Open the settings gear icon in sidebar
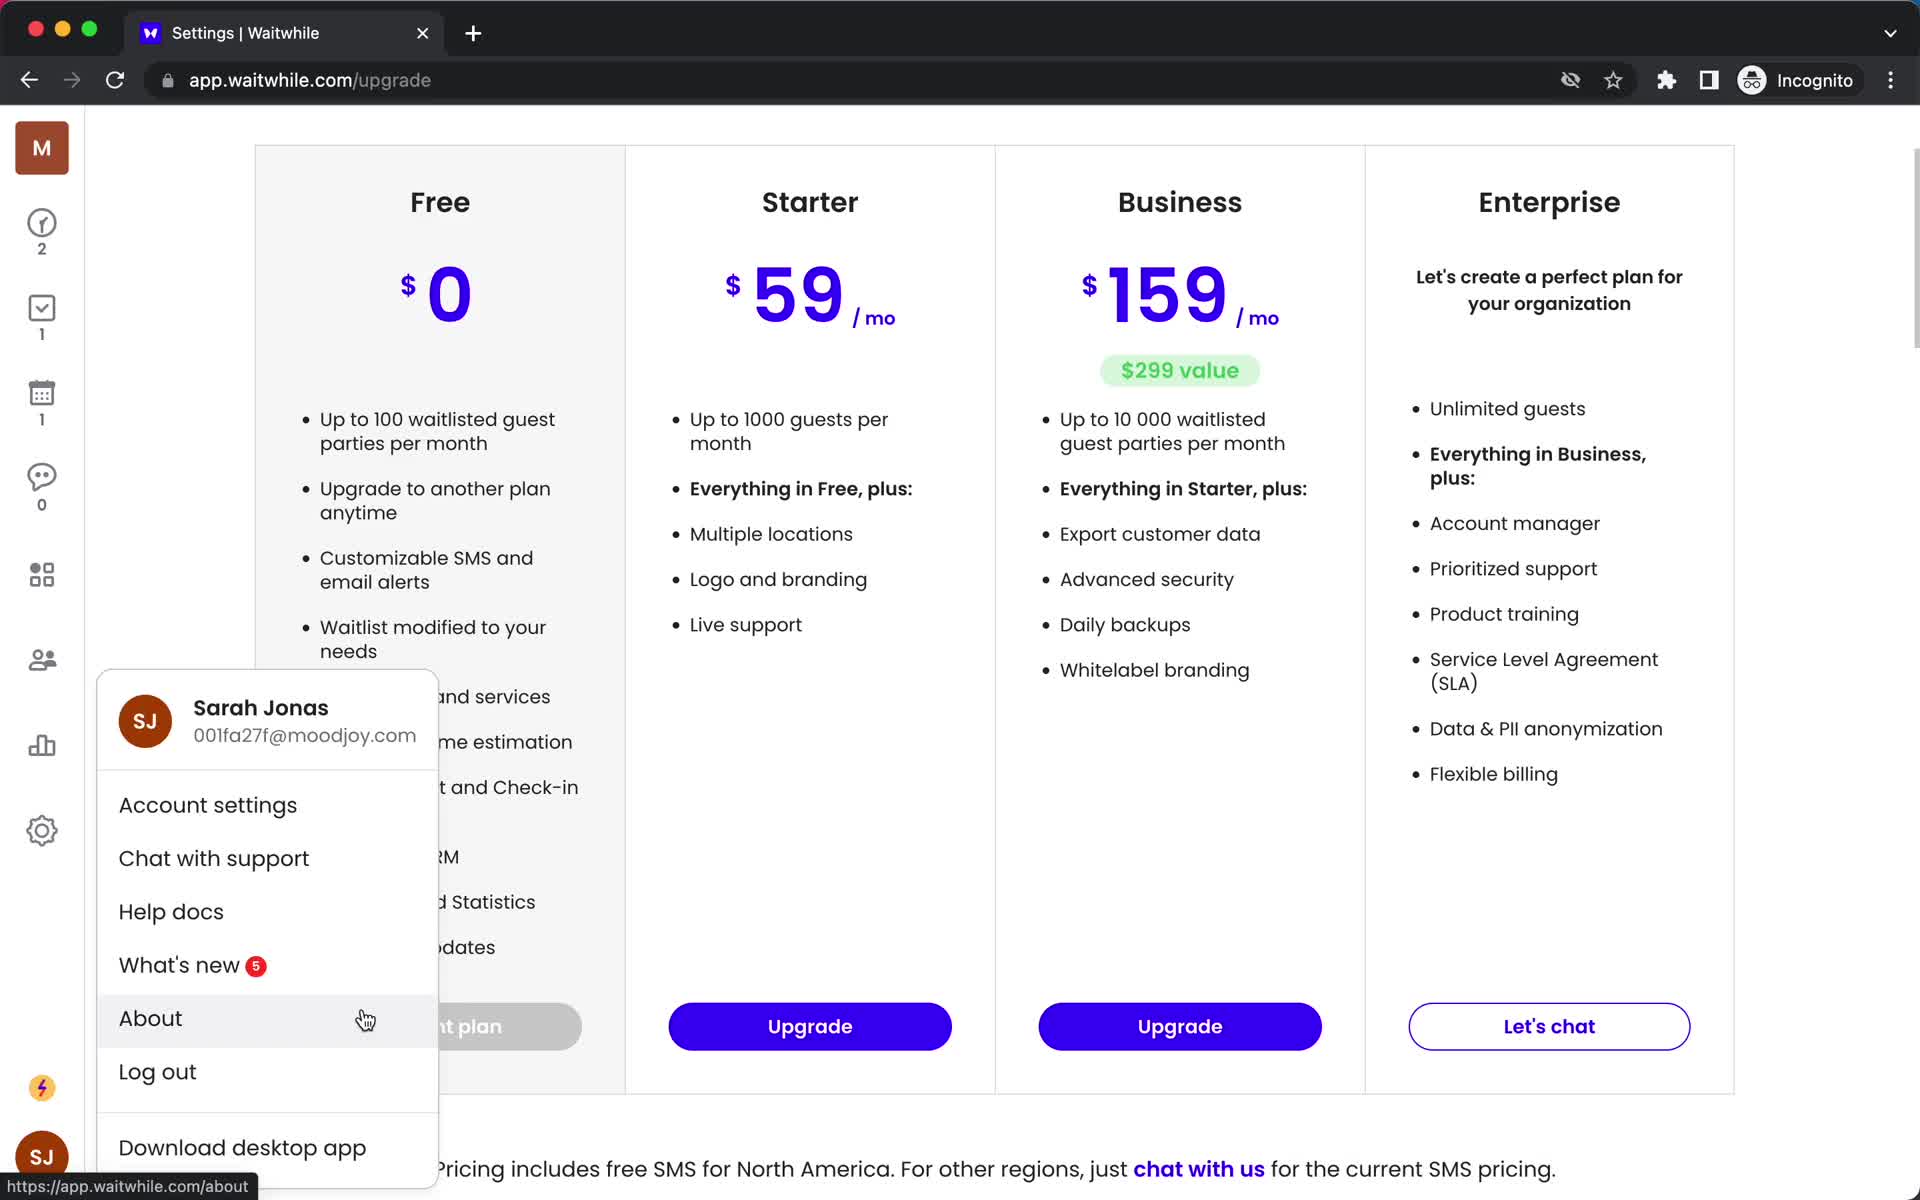Screen dimensions: 1920x1200 pos(41,831)
